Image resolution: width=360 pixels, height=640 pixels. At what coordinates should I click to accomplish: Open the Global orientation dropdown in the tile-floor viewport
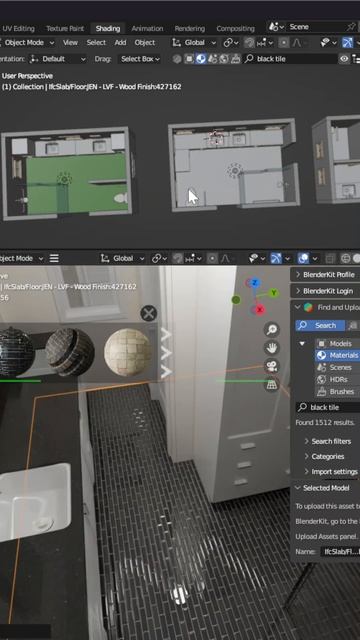point(122,258)
